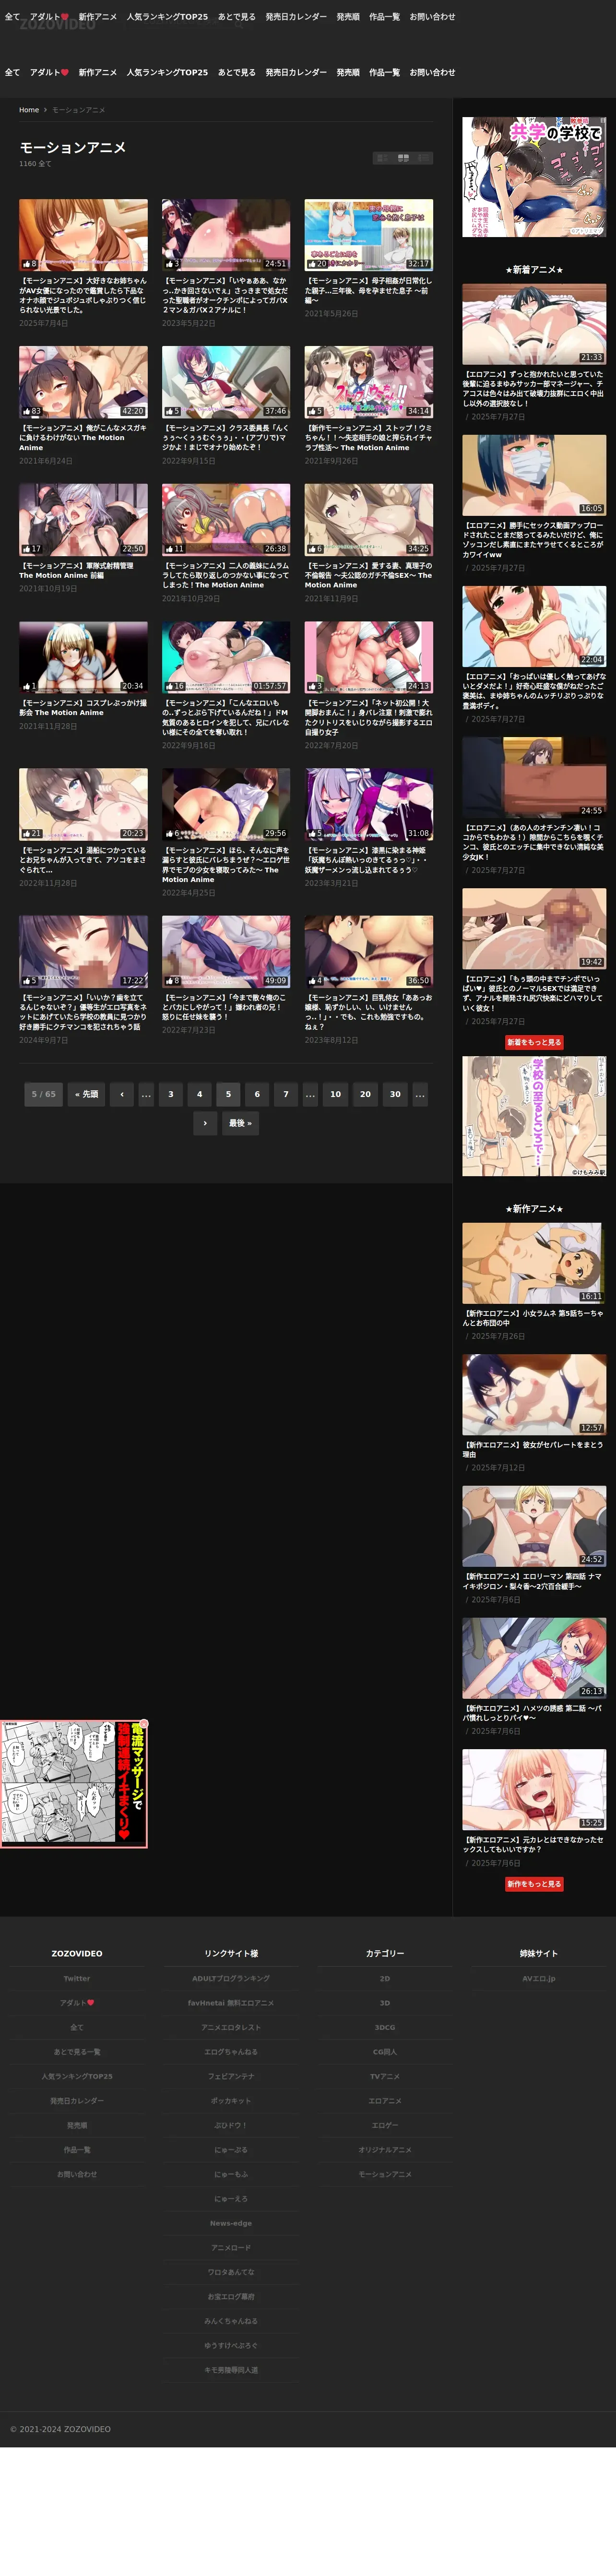
Task: Click the Home breadcrumb link
Action: pos(29,110)
